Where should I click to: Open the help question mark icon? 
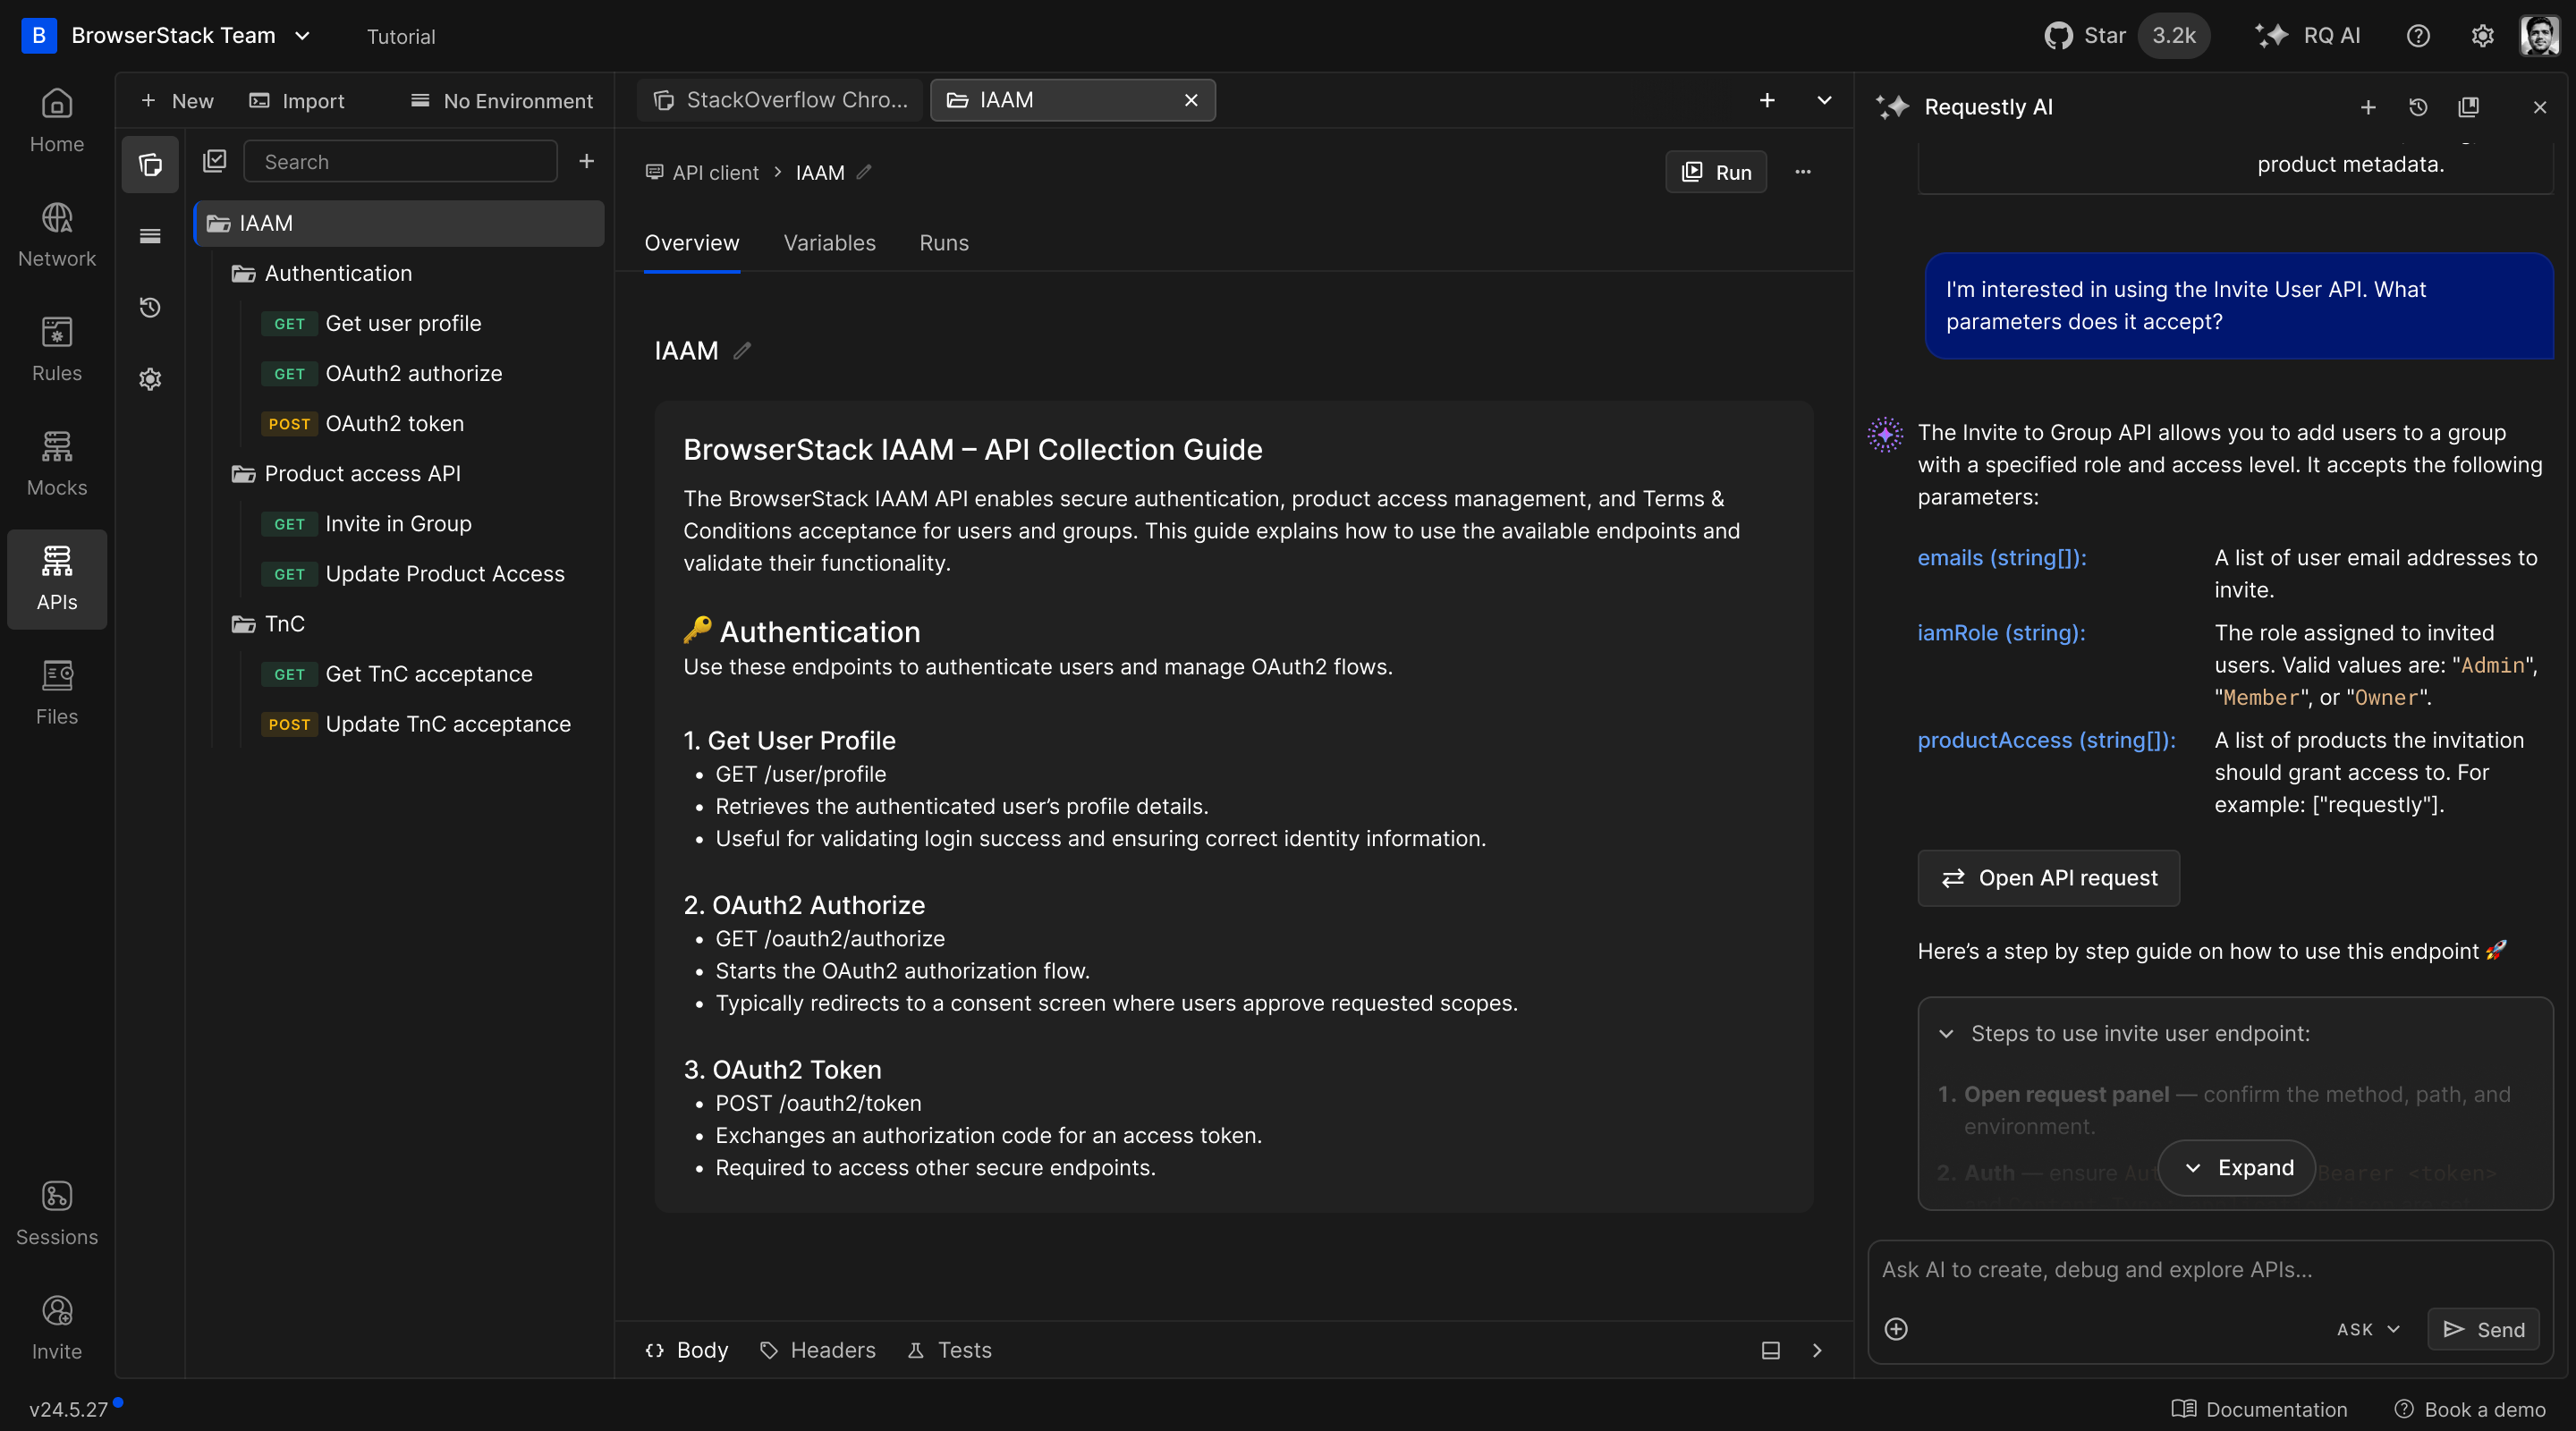click(2418, 36)
